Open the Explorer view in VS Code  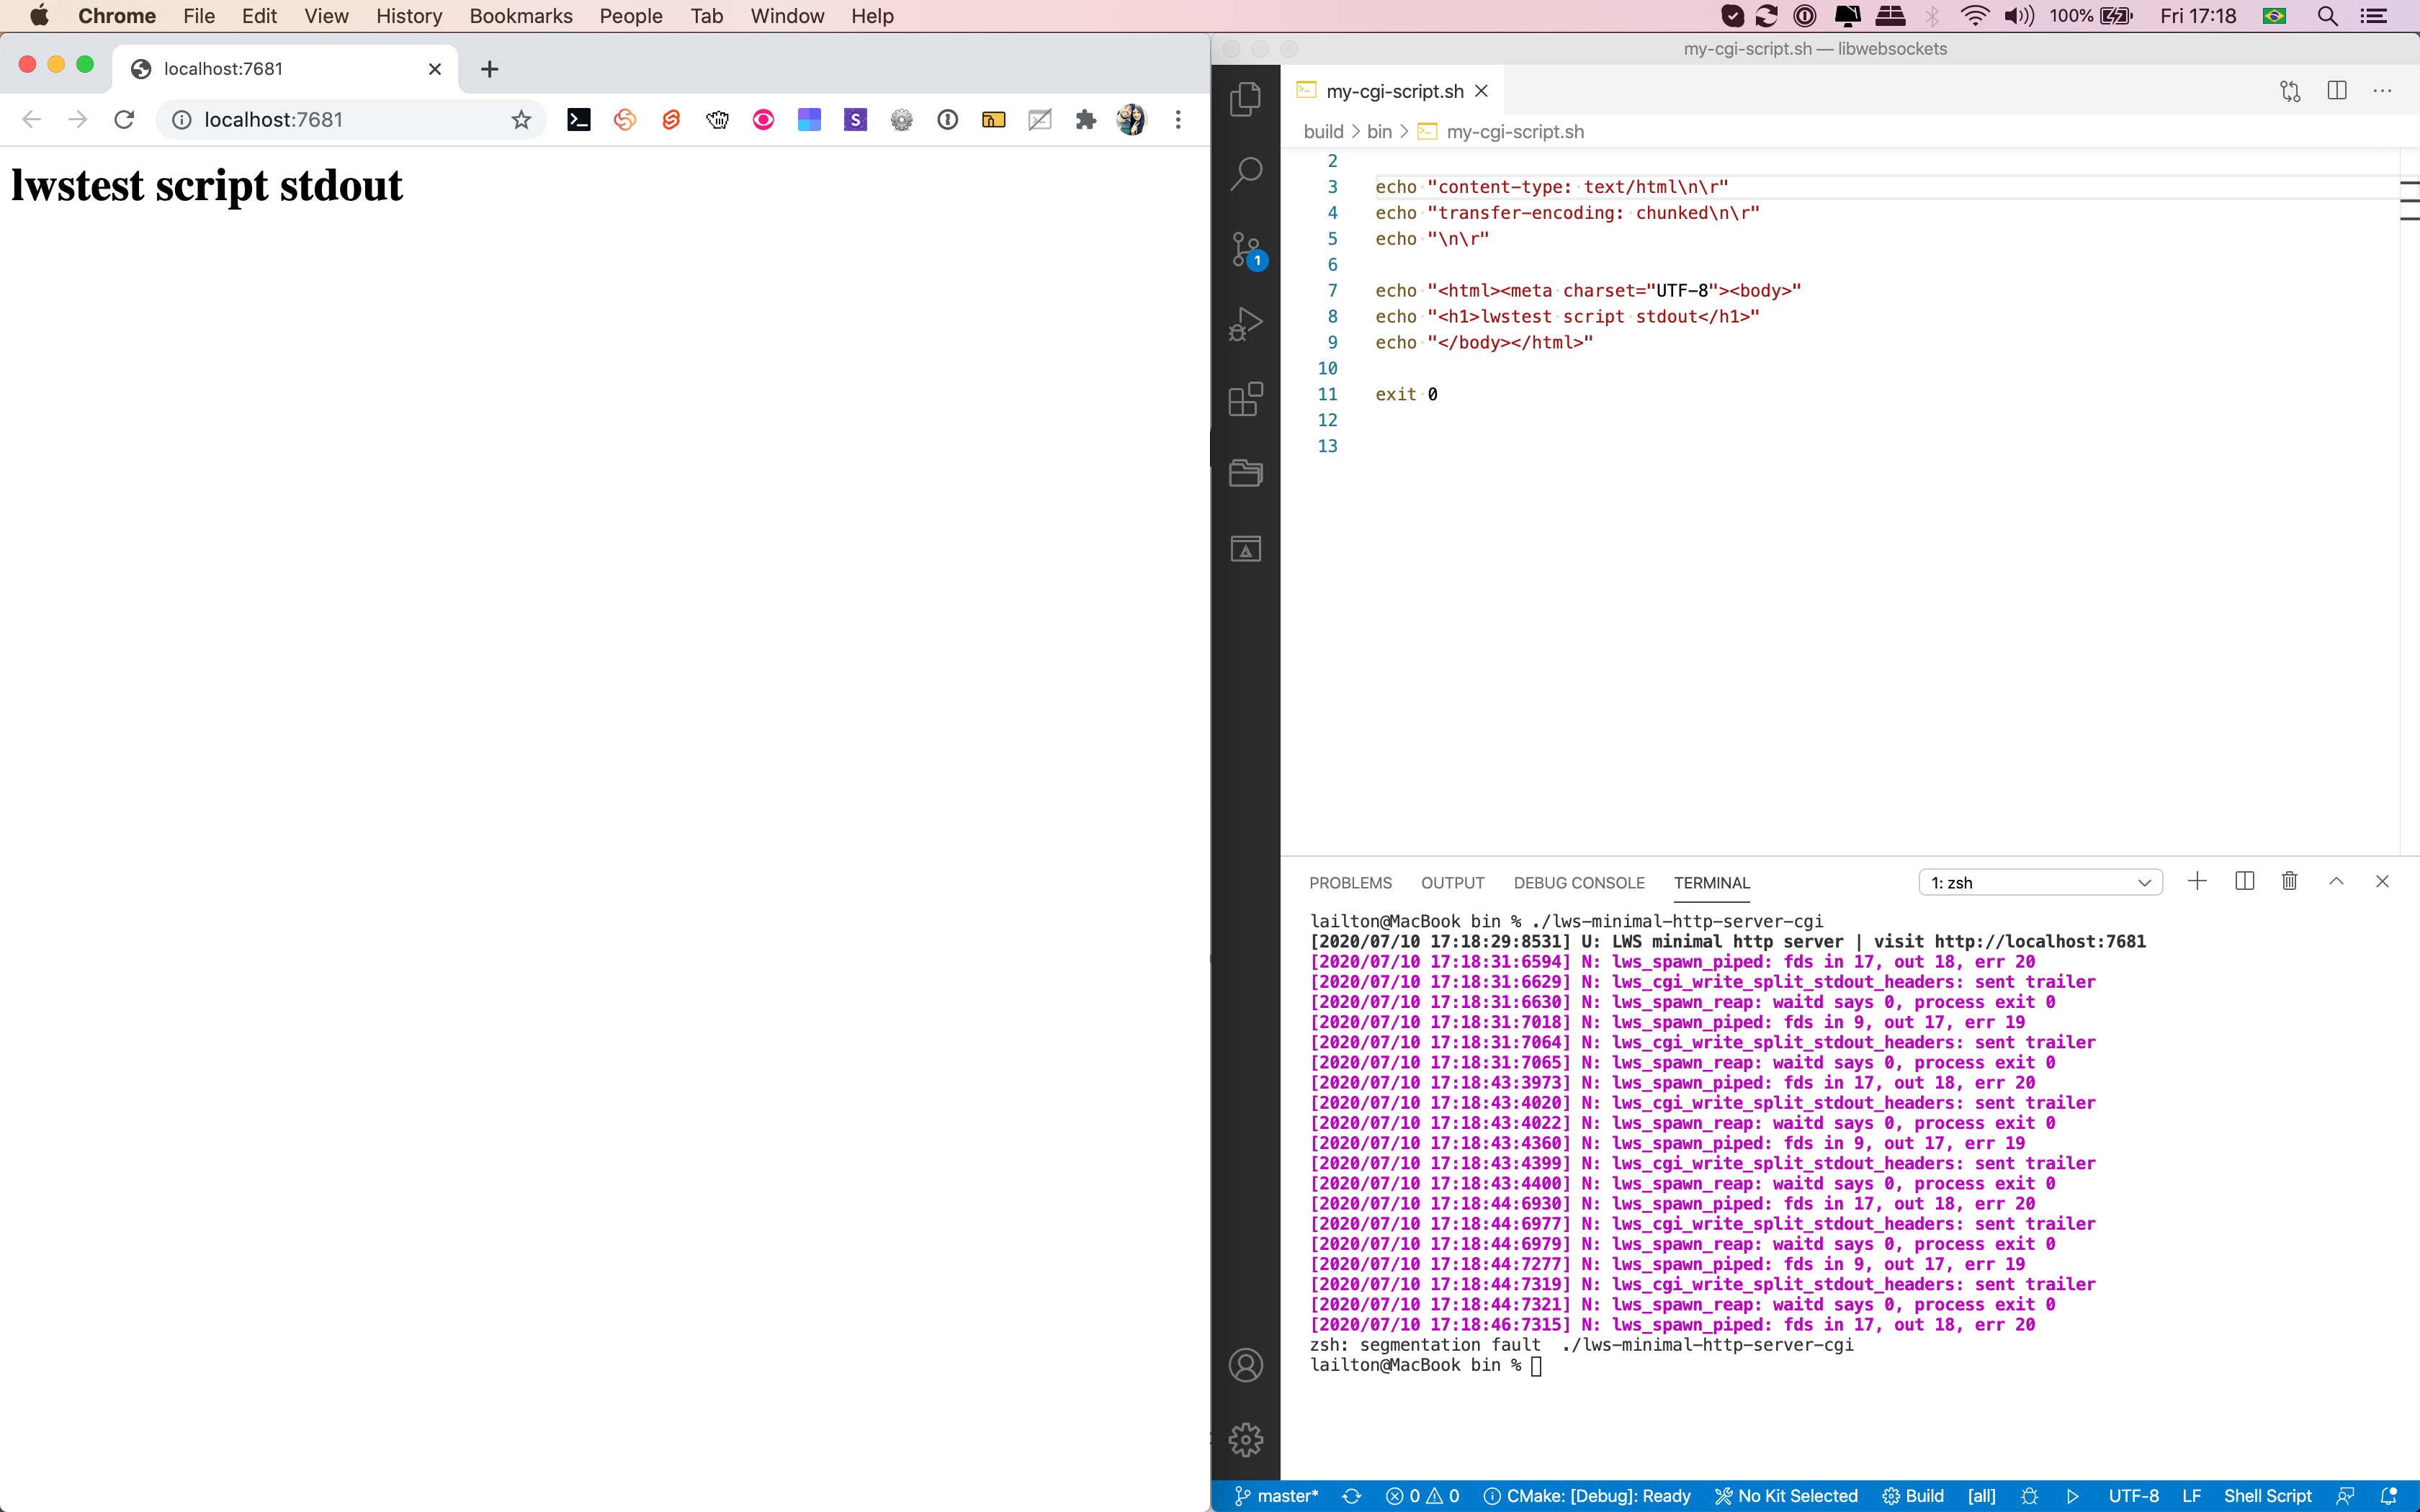(x=1245, y=98)
